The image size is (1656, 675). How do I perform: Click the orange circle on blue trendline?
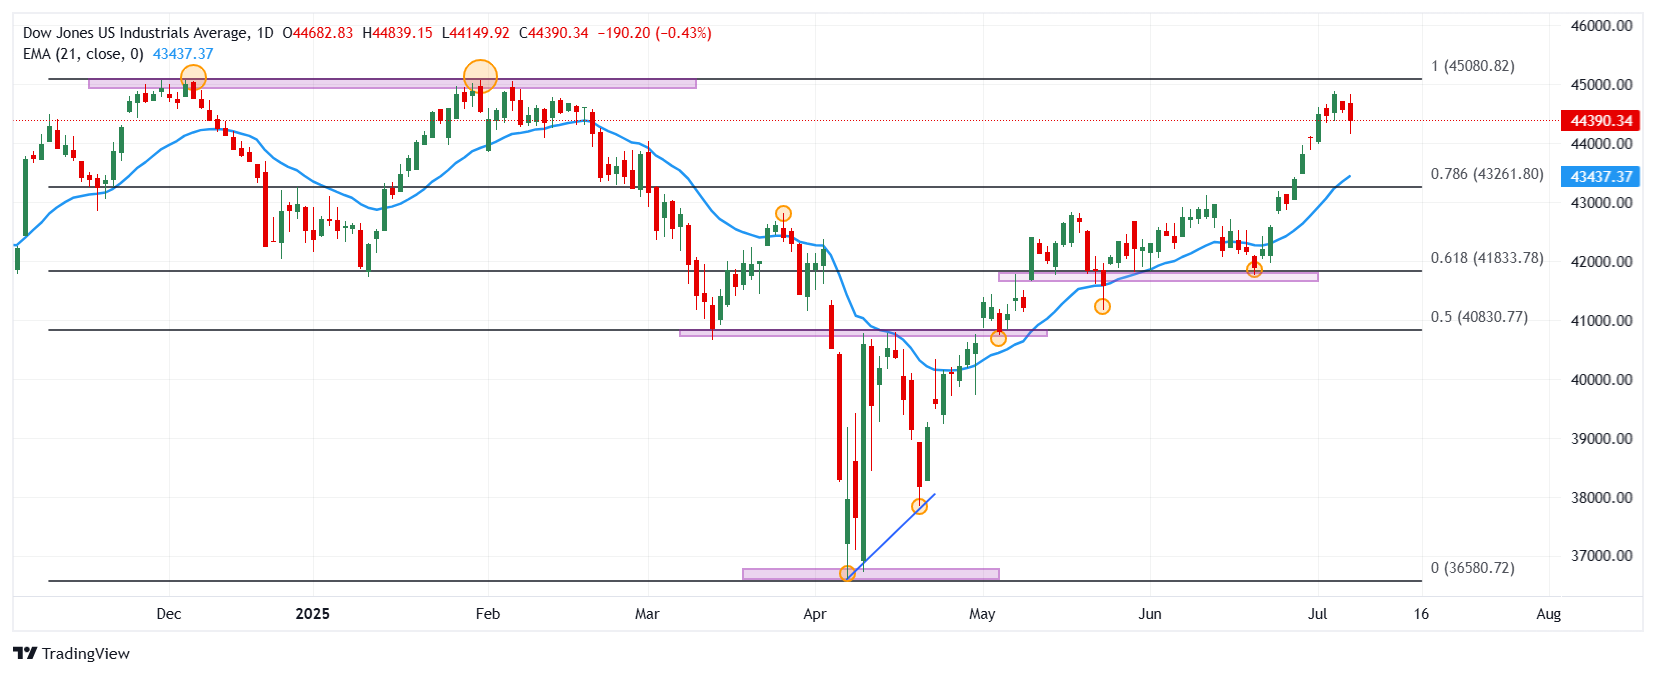(x=920, y=507)
